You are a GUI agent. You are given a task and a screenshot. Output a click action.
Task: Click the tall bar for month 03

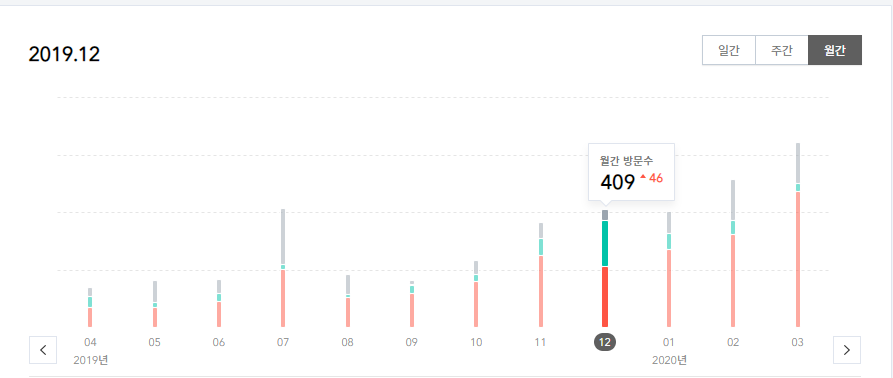(x=798, y=235)
